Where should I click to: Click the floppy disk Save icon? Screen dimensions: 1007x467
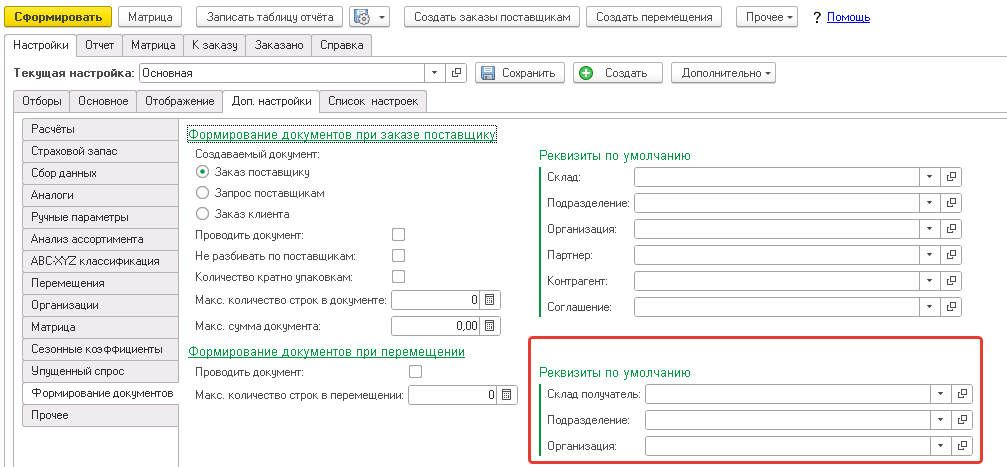pyautogui.click(x=489, y=73)
